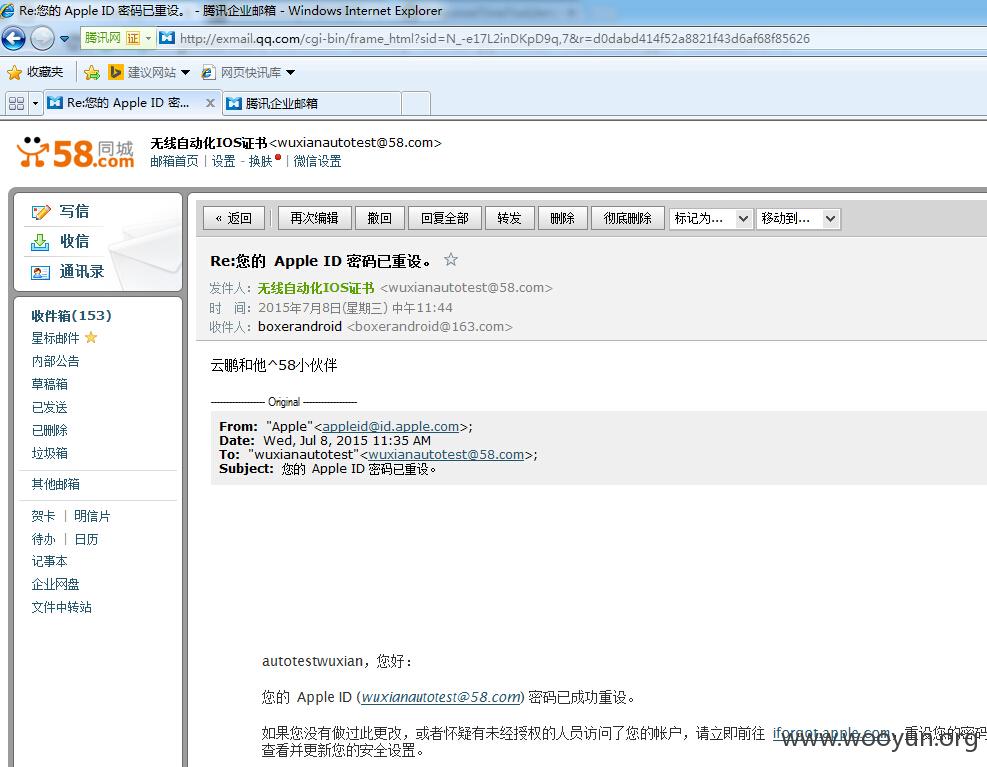
Task: Click the 再次编辑 button
Action: pos(314,219)
